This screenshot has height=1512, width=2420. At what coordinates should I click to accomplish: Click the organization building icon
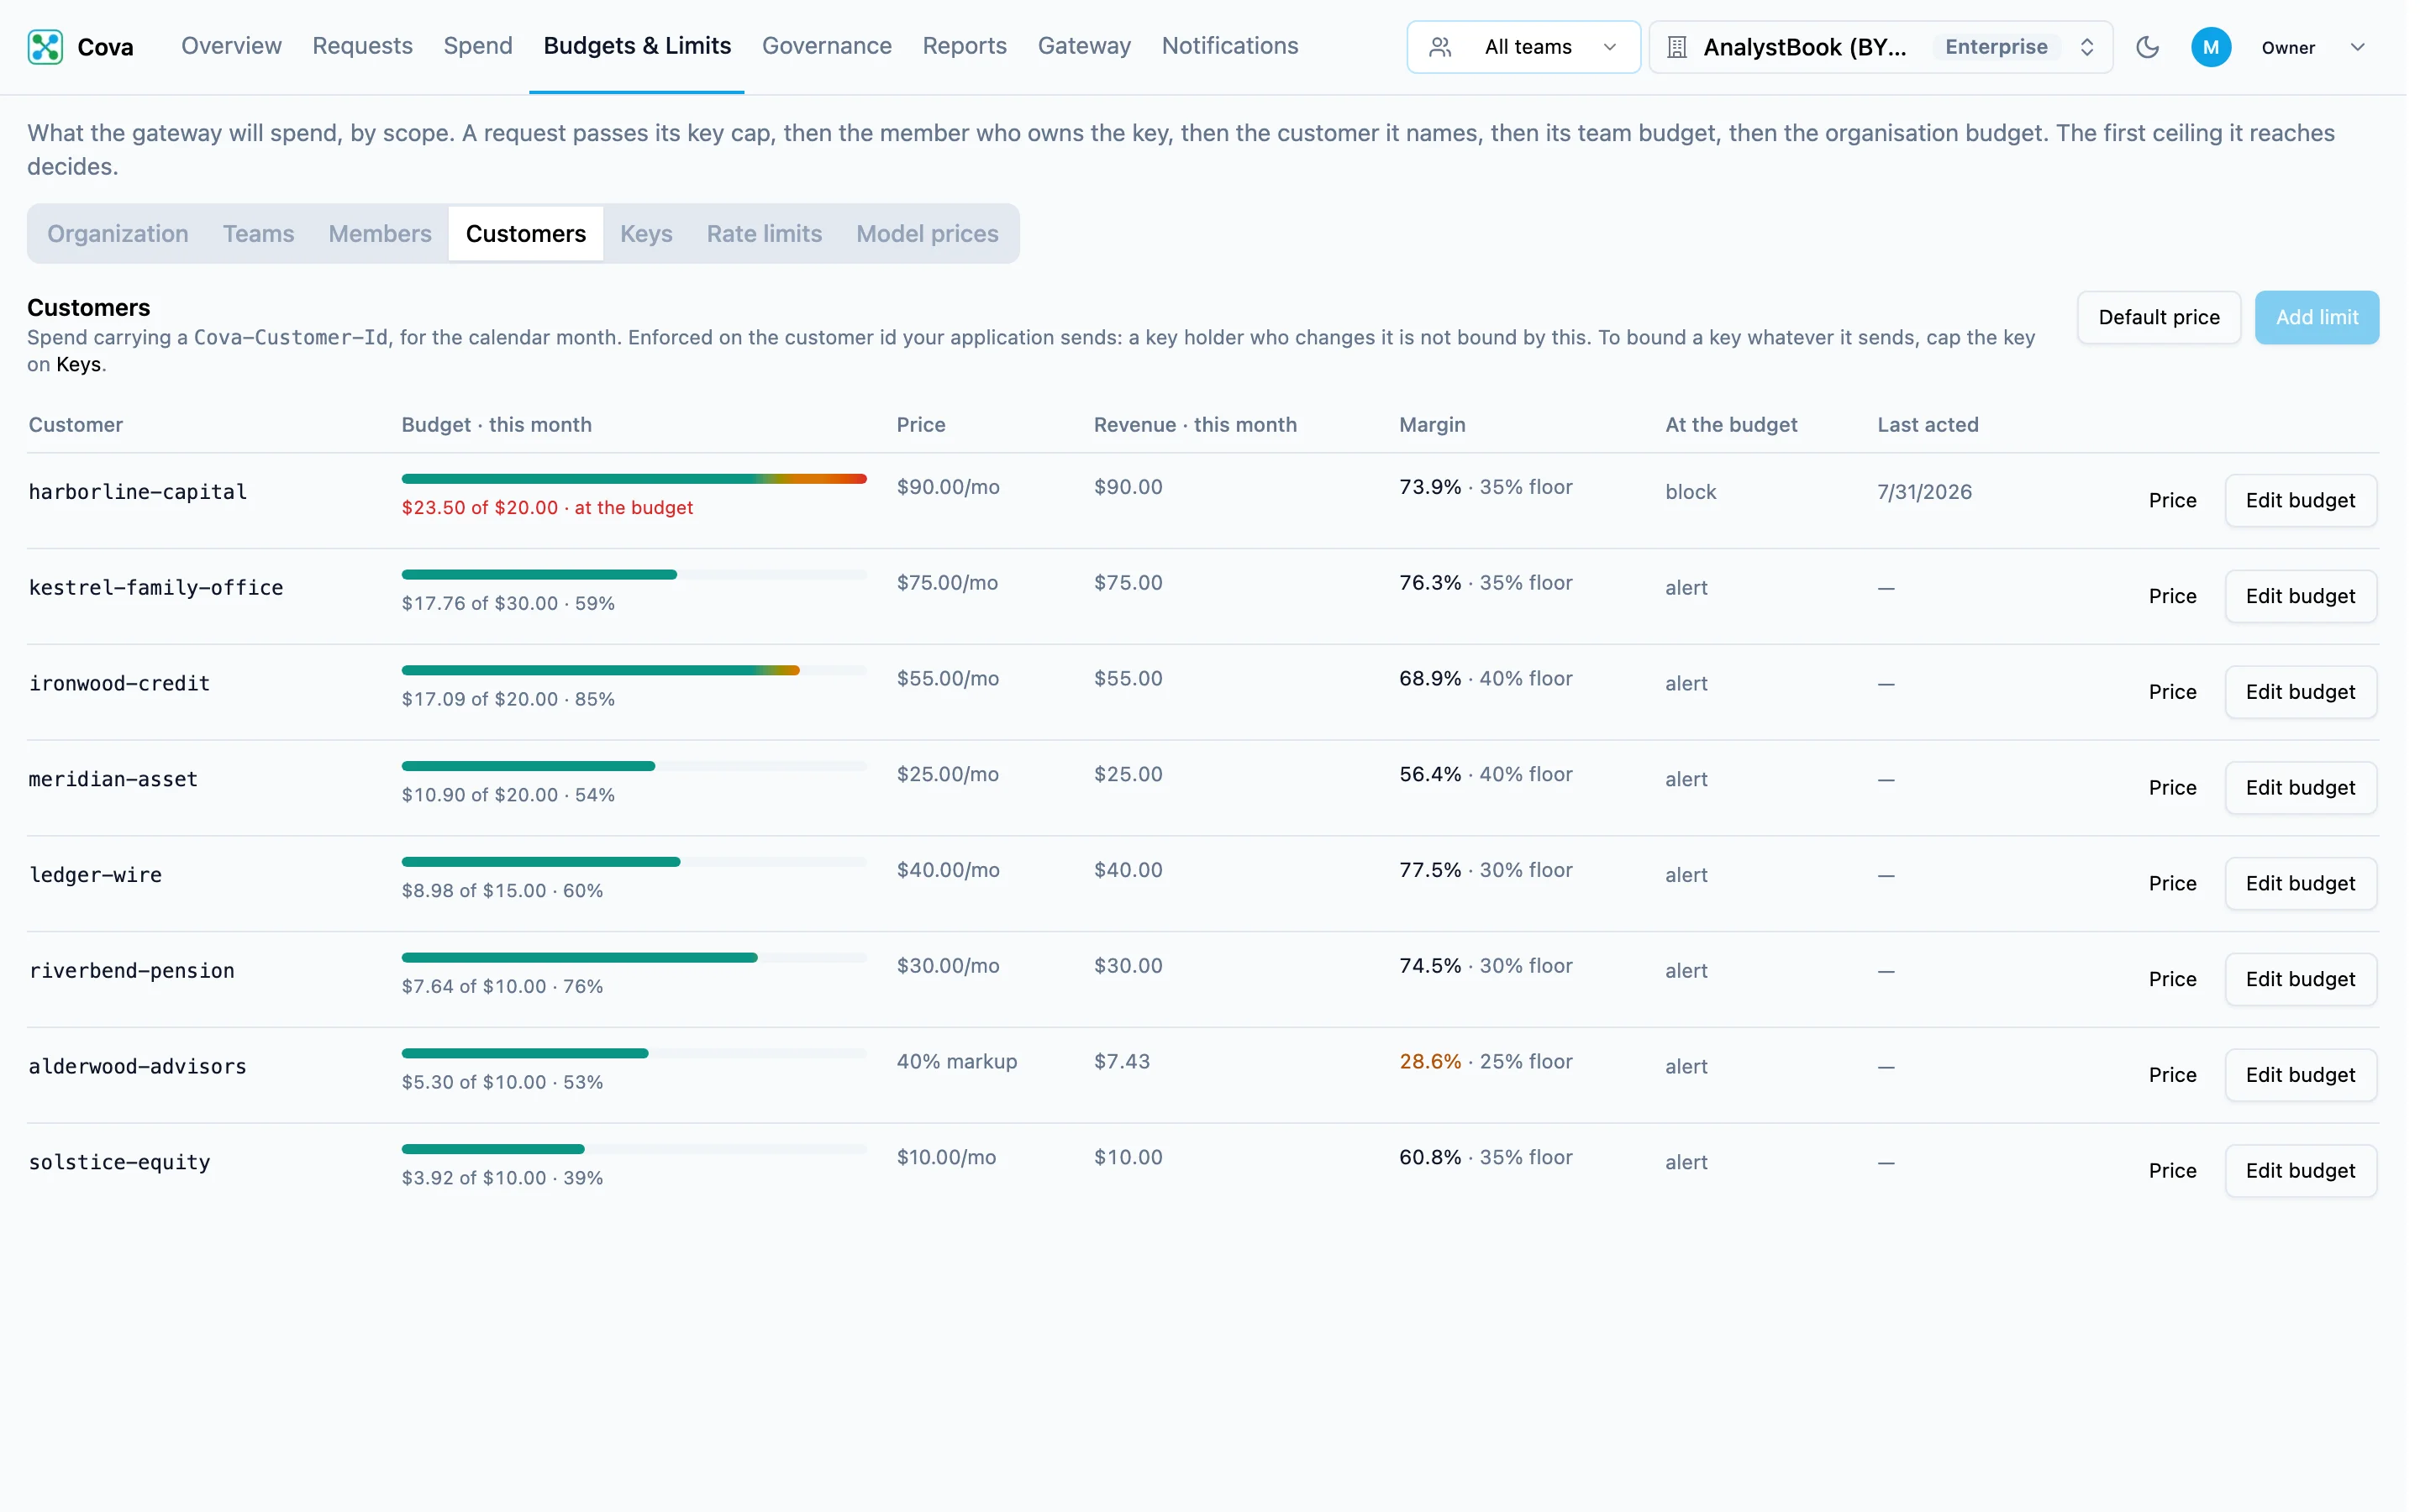point(1677,47)
